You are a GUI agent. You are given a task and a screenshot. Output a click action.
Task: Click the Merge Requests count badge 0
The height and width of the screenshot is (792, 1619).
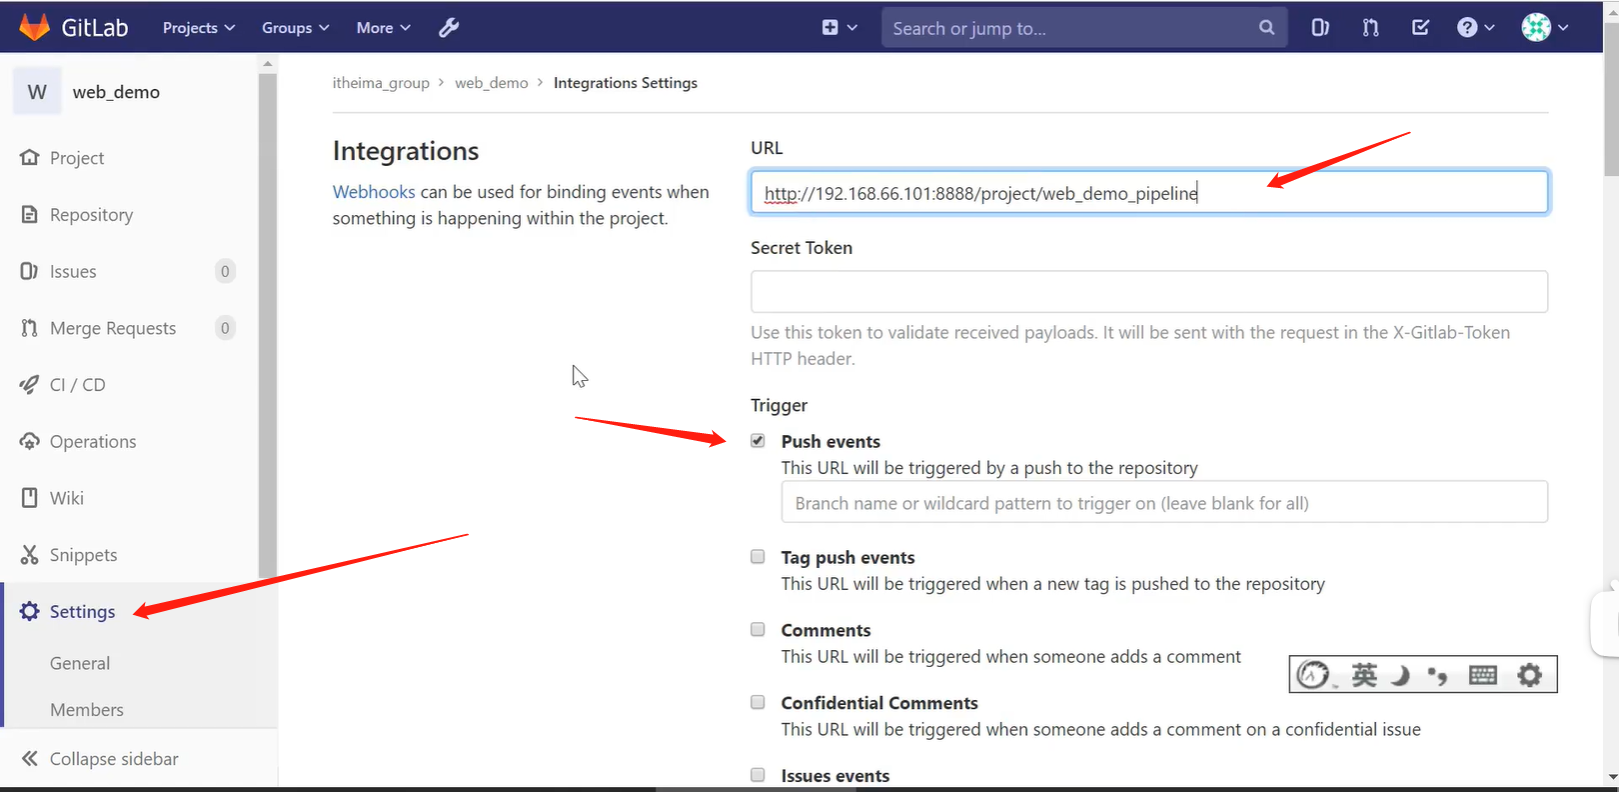click(225, 328)
